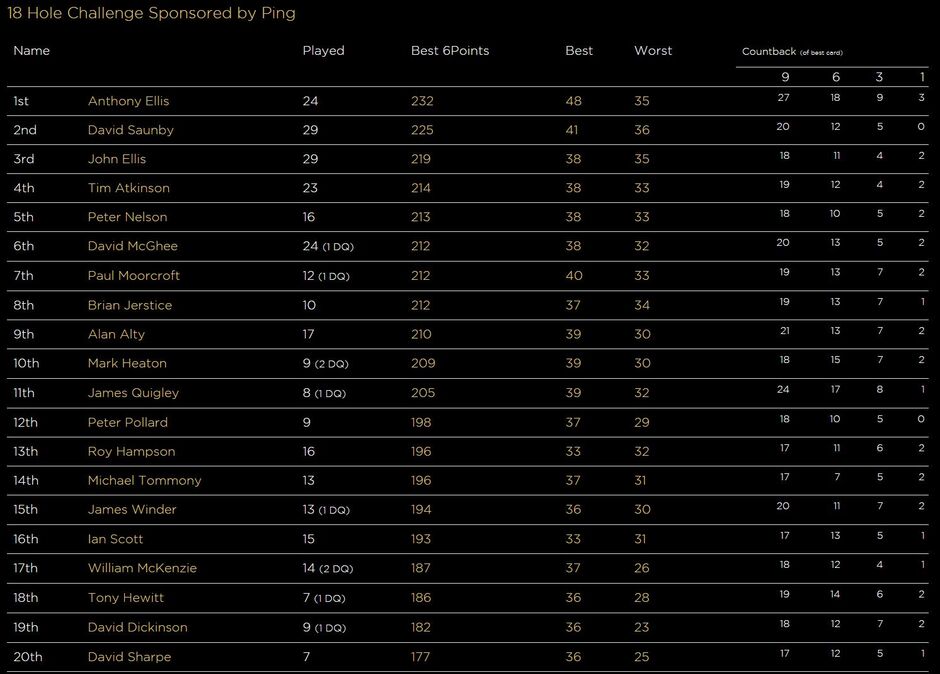Select James Quigley name link
940x674 pixels.
tap(133, 393)
